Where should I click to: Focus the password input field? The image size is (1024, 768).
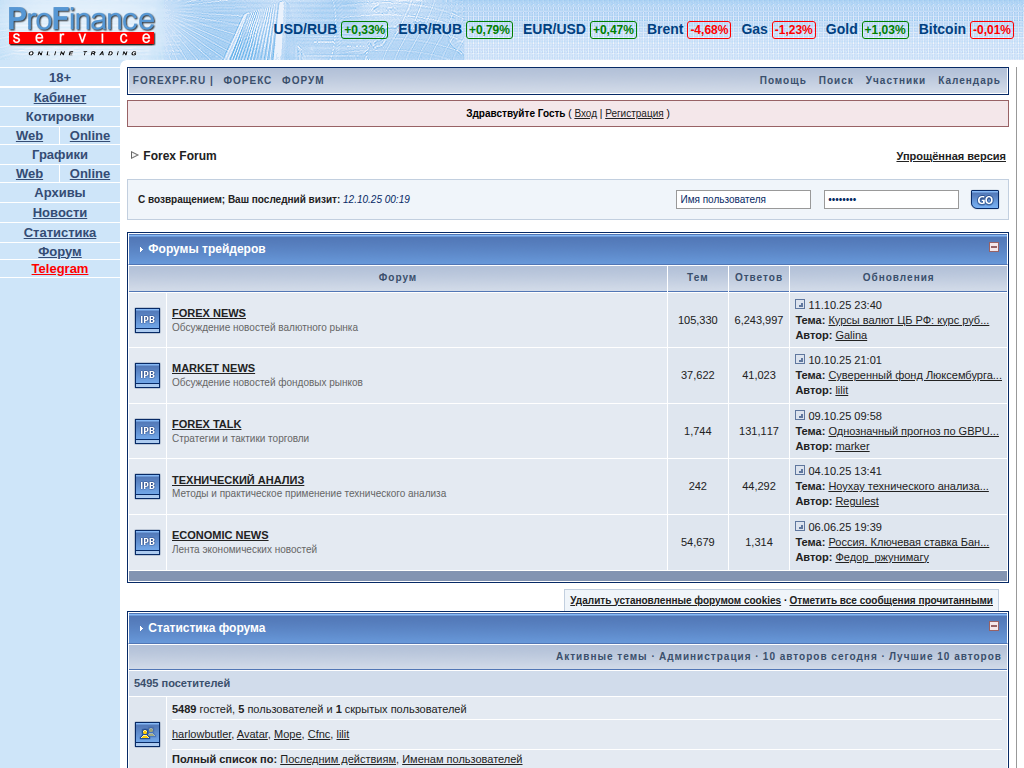(x=891, y=199)
